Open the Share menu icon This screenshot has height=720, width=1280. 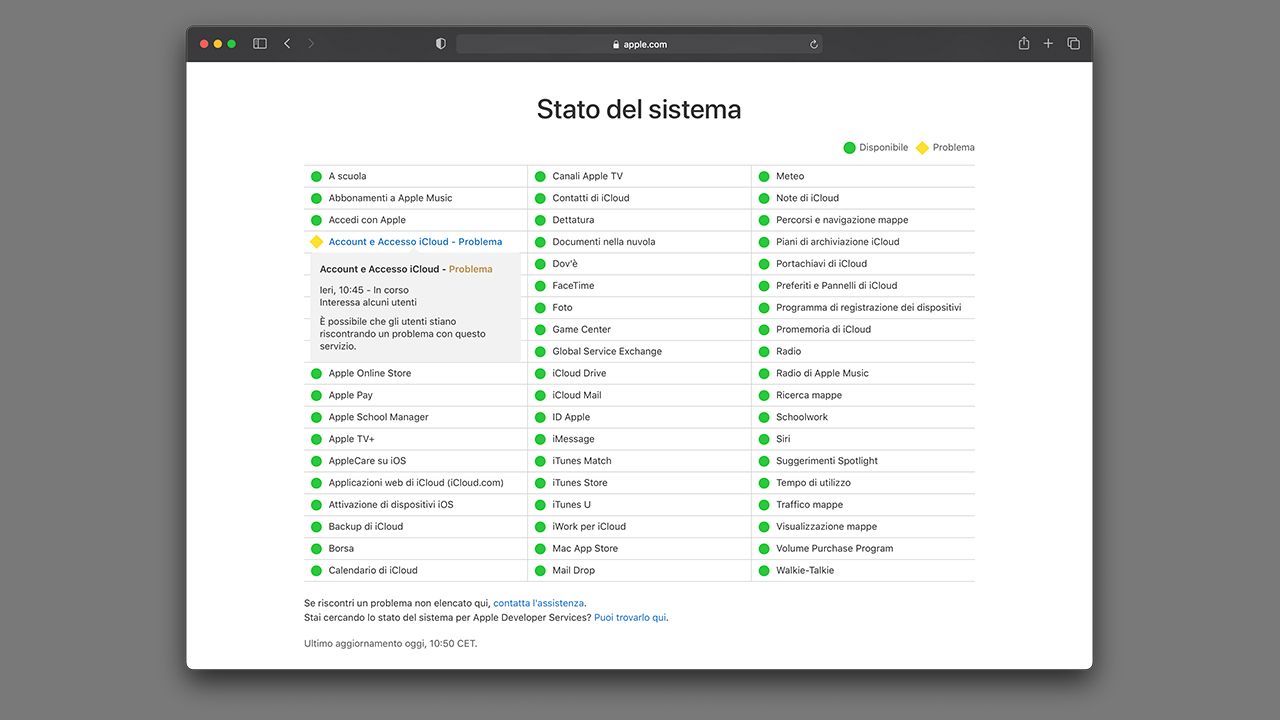(1024, 44)
